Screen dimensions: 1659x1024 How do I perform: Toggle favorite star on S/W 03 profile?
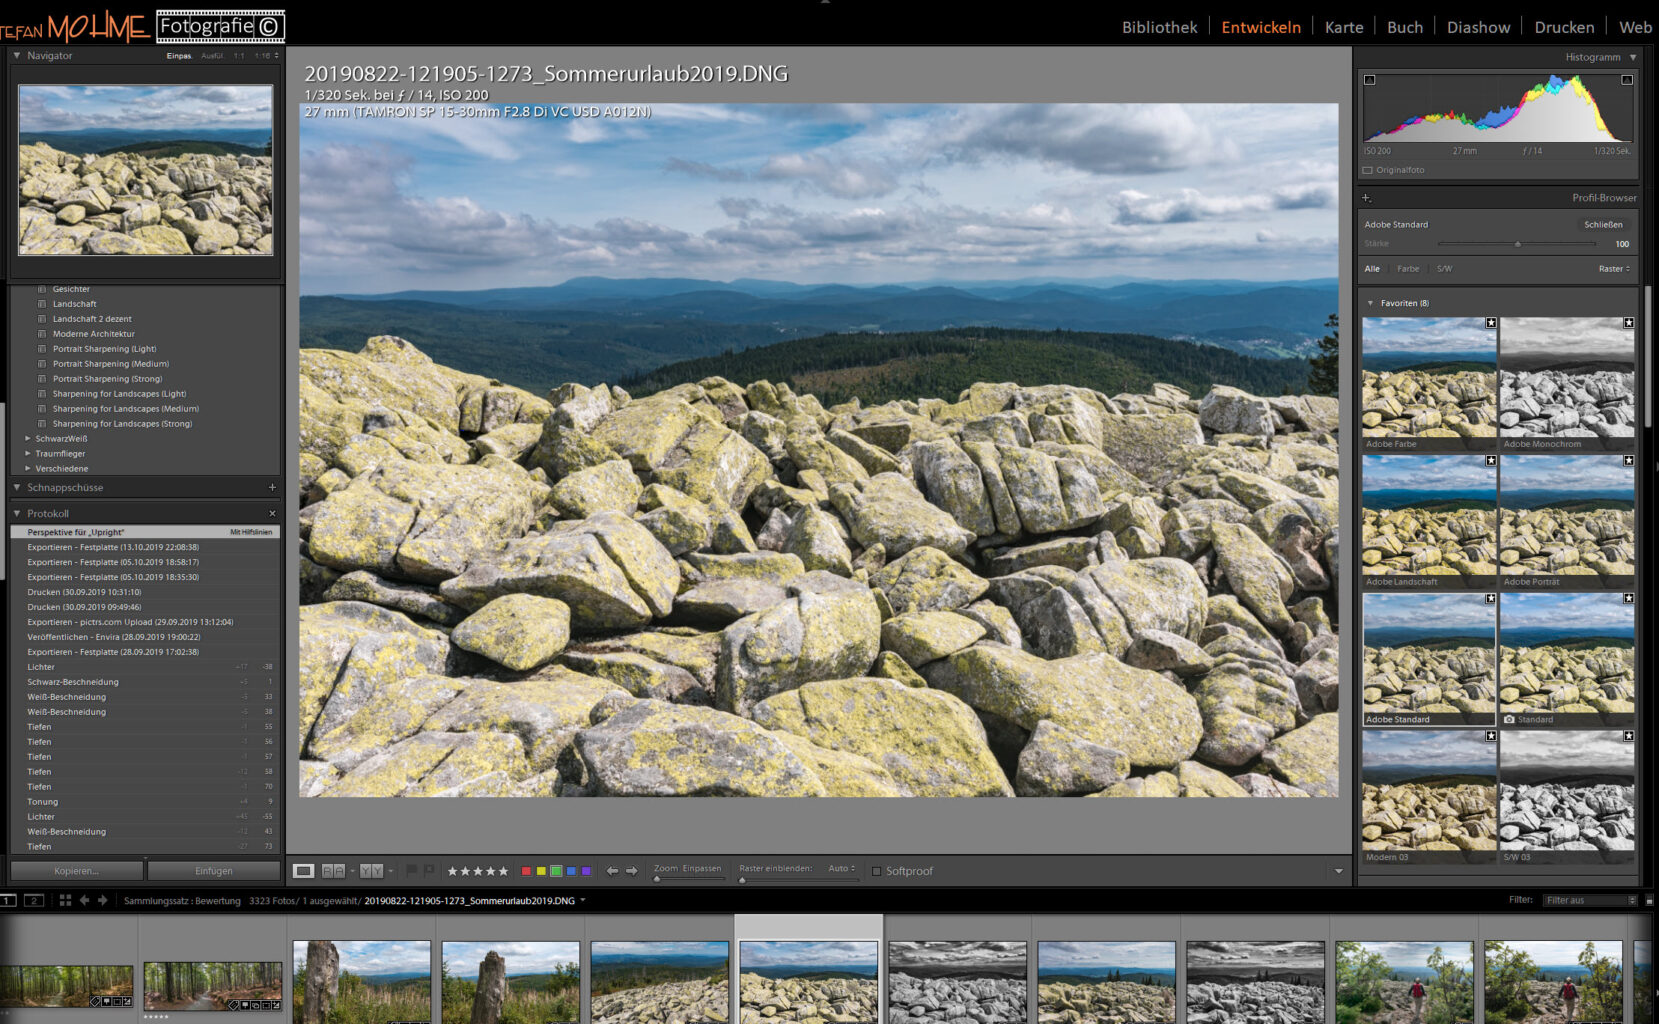pos(1628,736)
